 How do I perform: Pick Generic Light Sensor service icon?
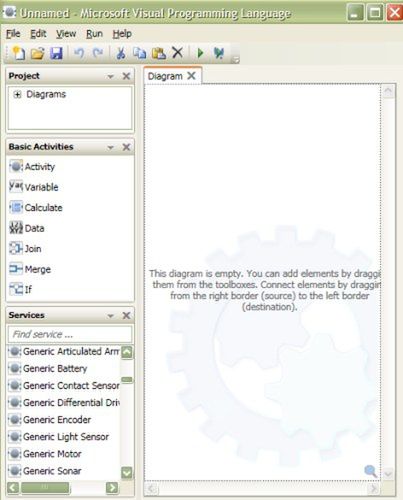click(15, 436)
